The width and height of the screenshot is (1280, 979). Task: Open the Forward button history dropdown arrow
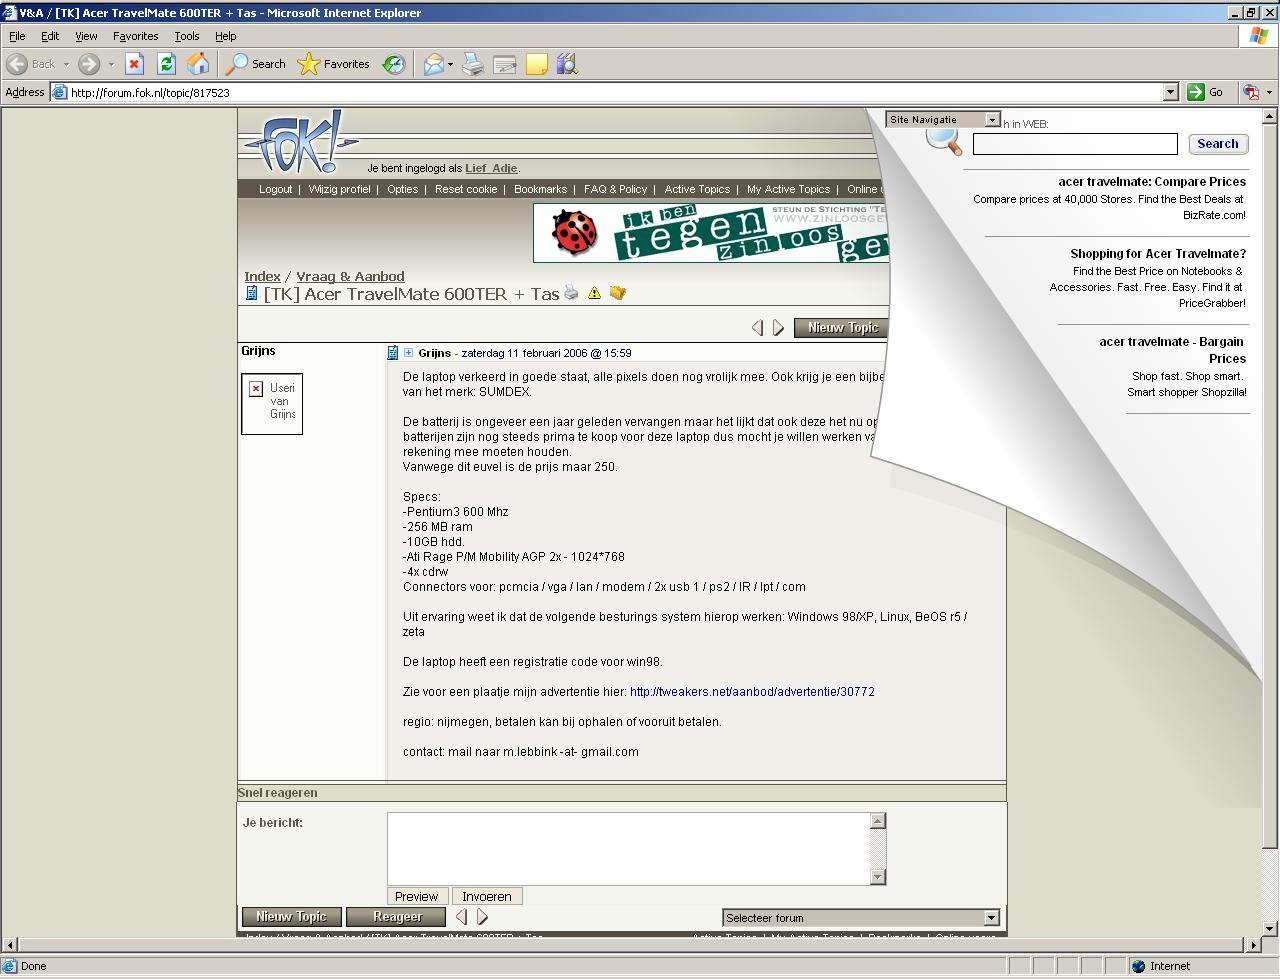tap(111, 64)
